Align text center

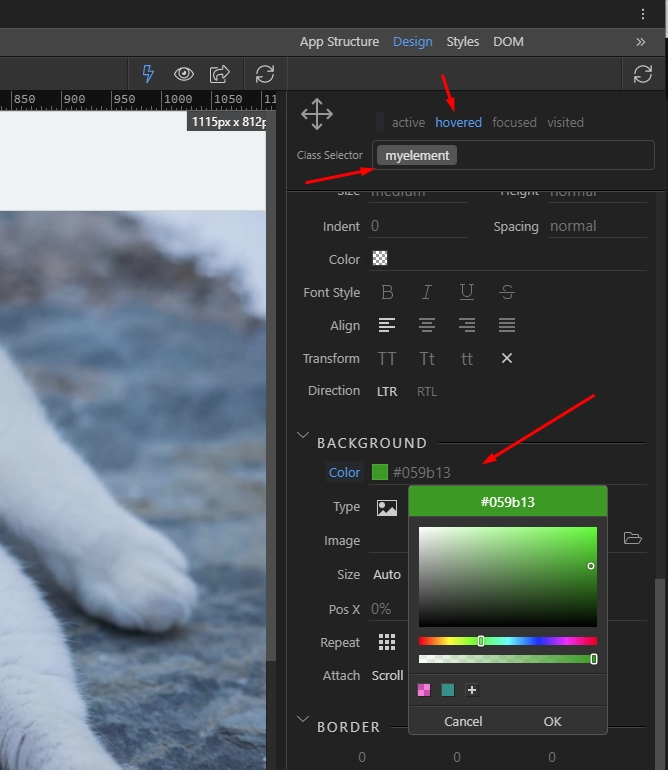click(427, 325)
